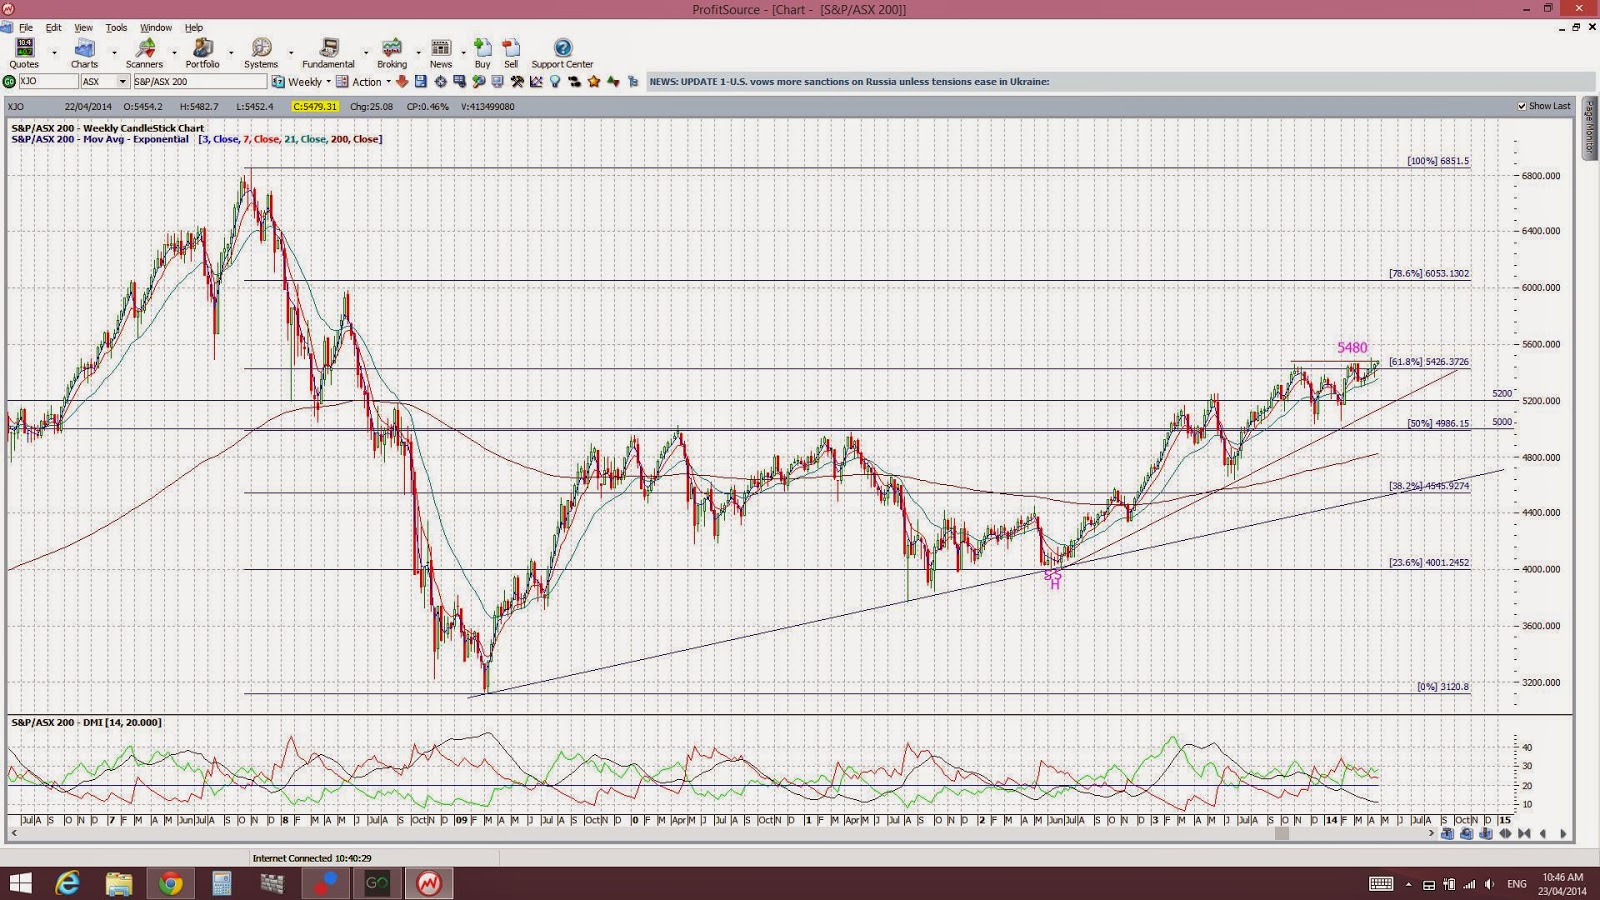This screenshot has width=1600, height=900.
Task: Open the Windows Start button
Action: coord(20,883)
